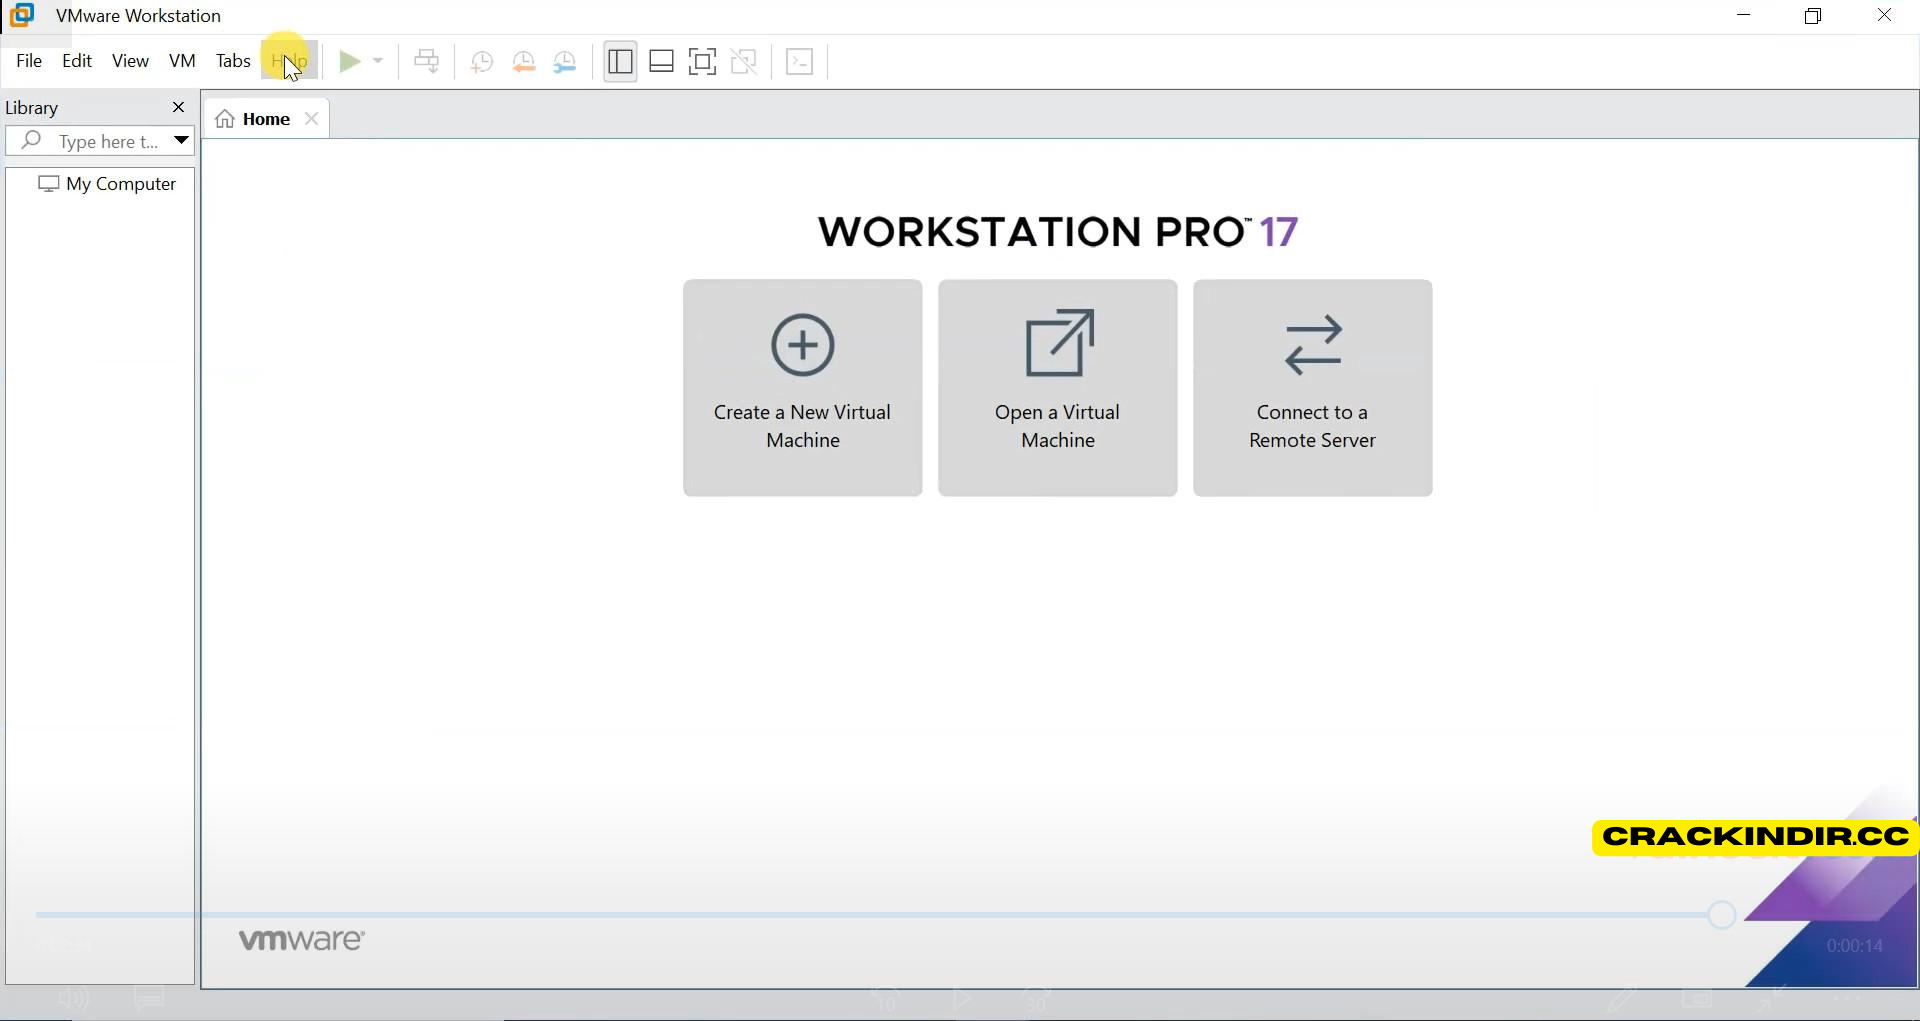Click the green Power On play button
1920x1021 pixels.
tap(349, 62)
